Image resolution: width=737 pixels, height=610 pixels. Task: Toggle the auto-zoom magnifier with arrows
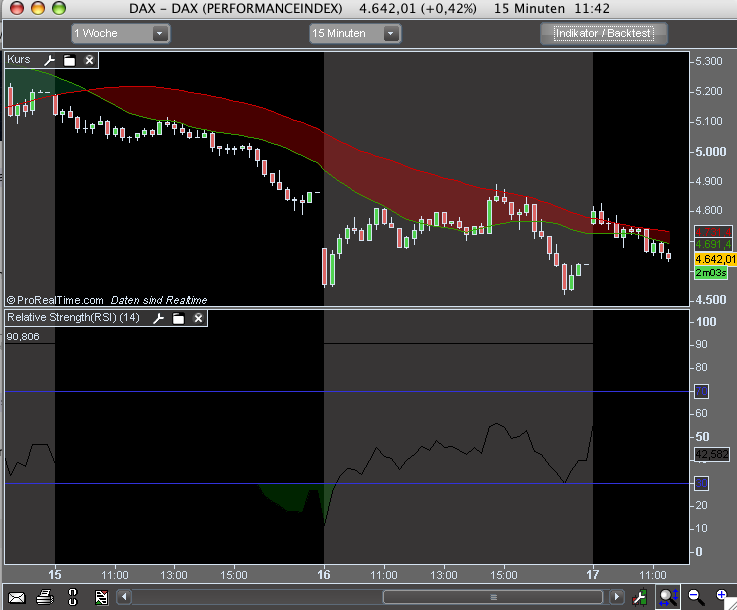(668, 597)
